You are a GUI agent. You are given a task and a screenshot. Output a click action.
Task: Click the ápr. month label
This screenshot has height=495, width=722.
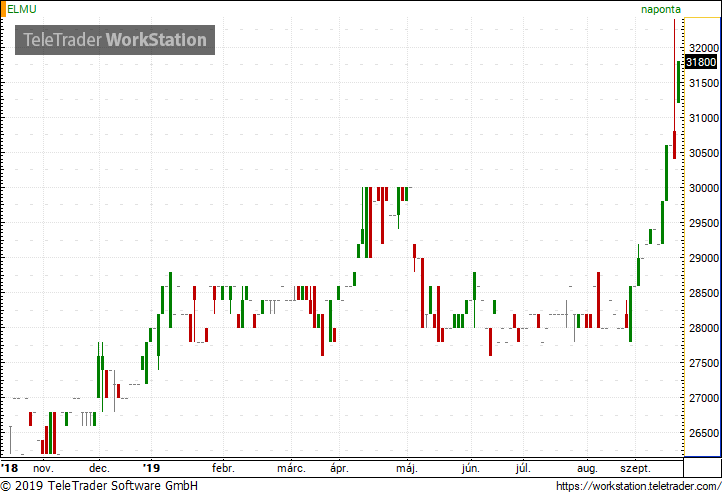pos(339,469)
